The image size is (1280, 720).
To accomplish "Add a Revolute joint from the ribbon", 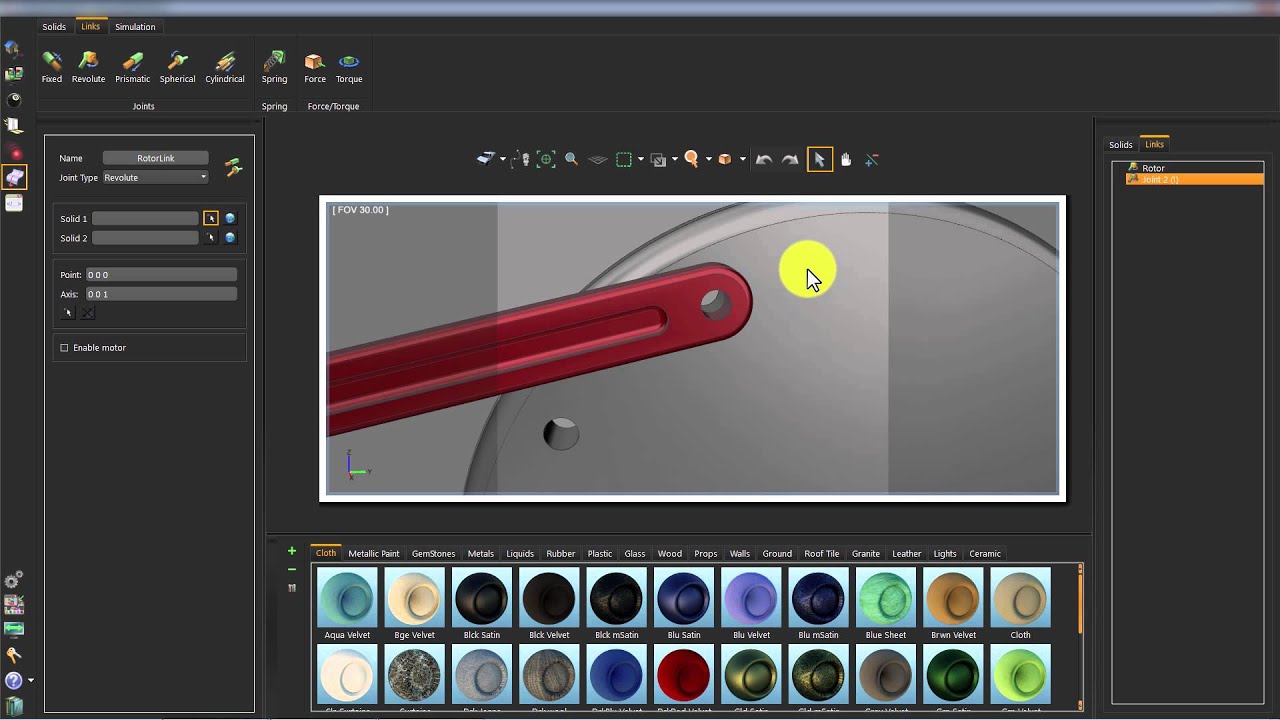I will click(x=88, y=67).
